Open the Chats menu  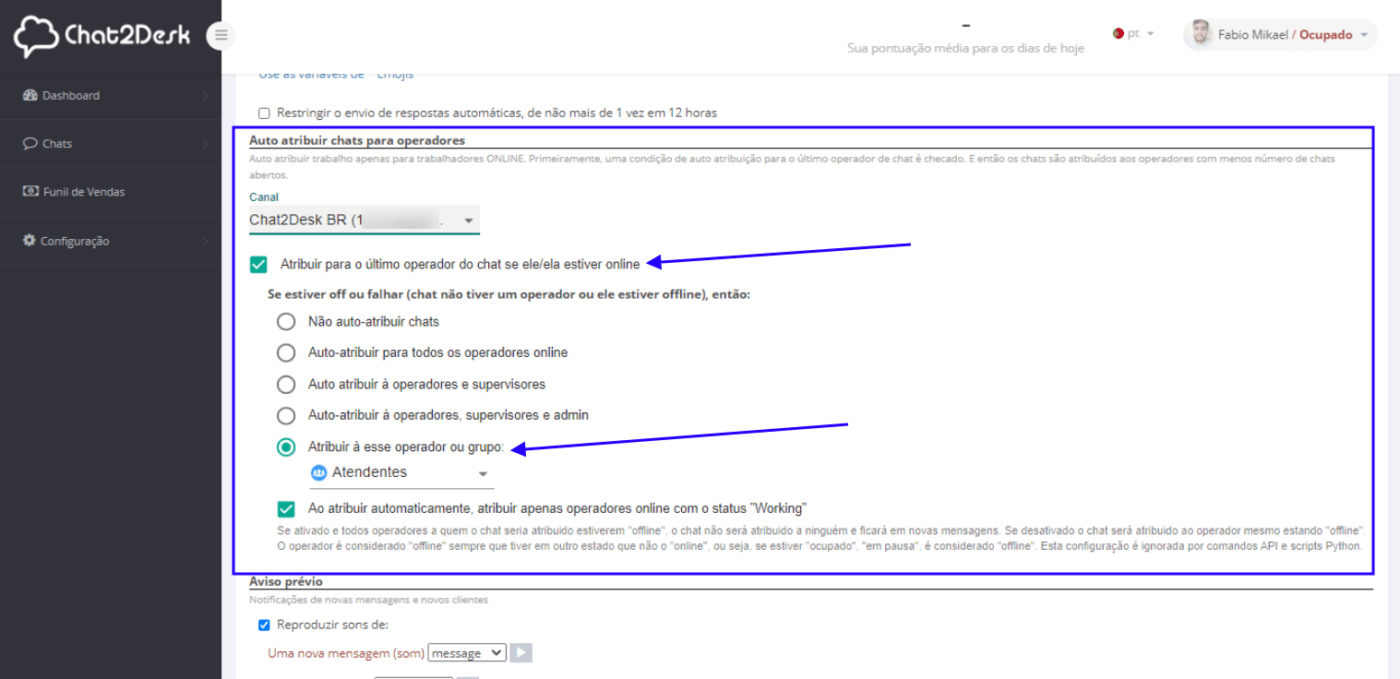110,144
